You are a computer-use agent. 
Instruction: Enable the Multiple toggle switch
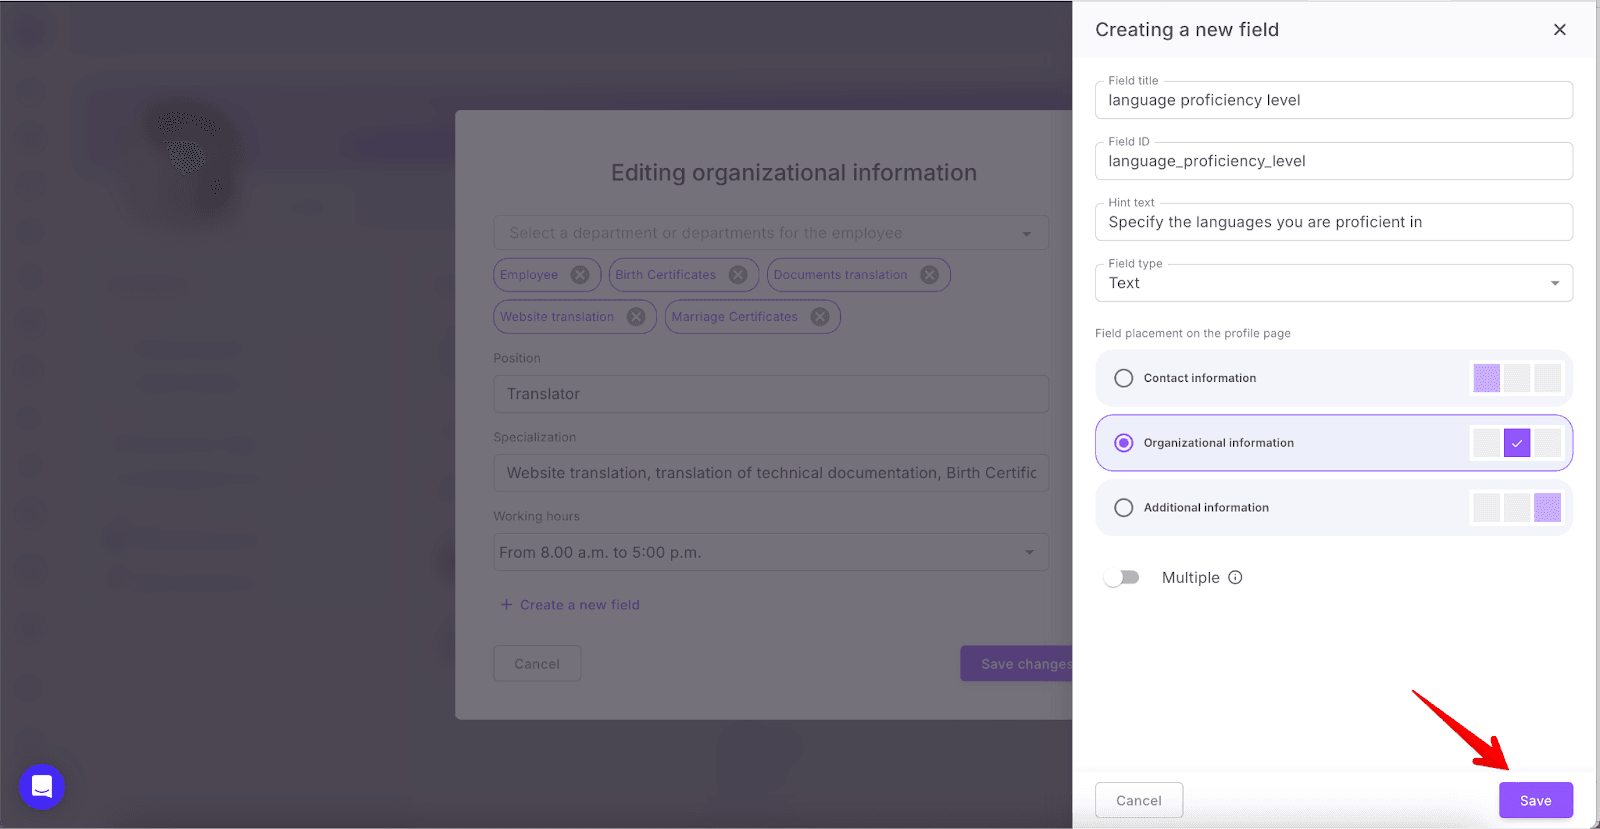pyautogui.click(x=1122, y=578)
